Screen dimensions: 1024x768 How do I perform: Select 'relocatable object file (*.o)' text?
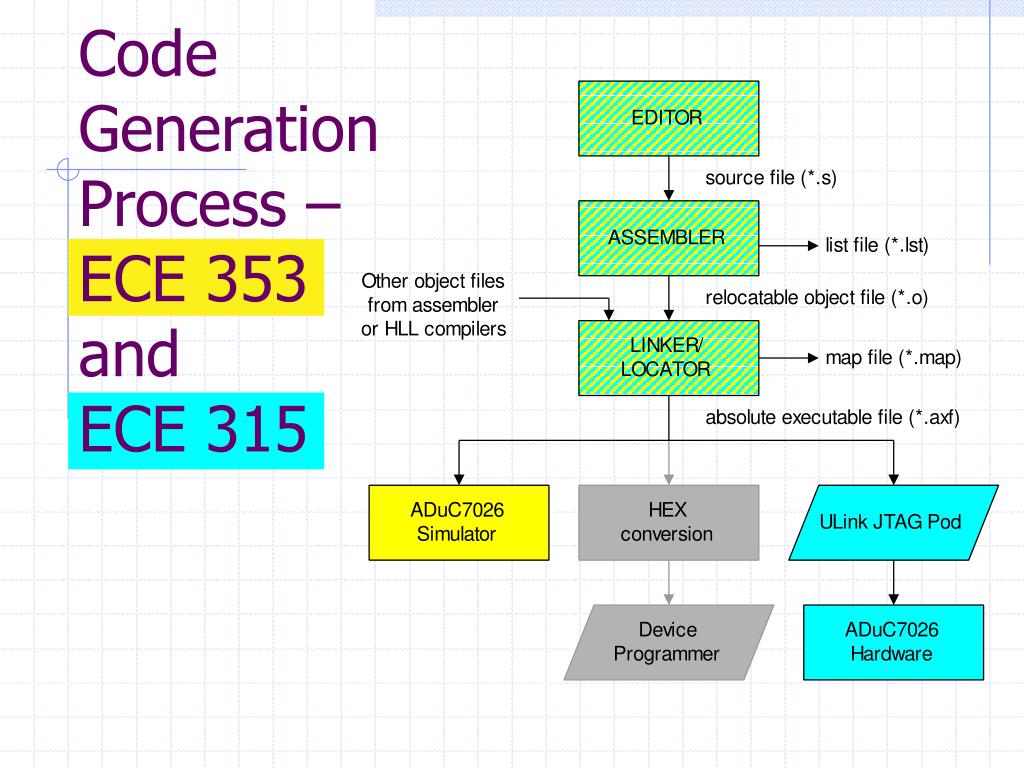(816, 298)
